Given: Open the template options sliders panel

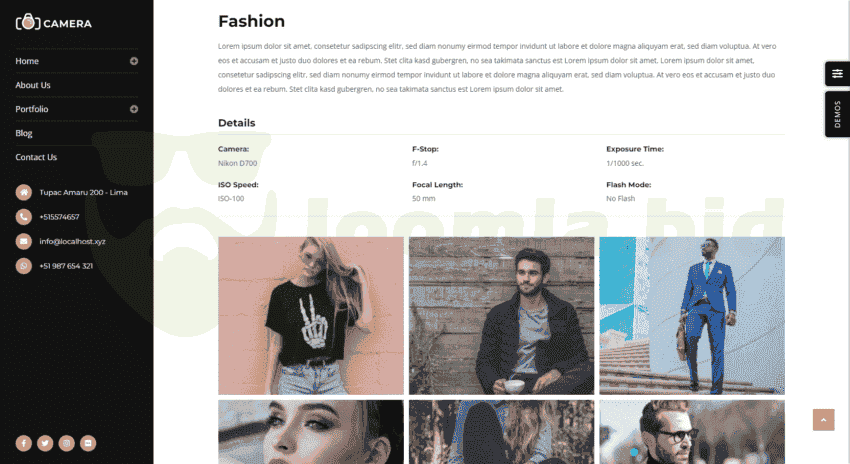Looking at the screenshot, I should (x=838, y=74).
